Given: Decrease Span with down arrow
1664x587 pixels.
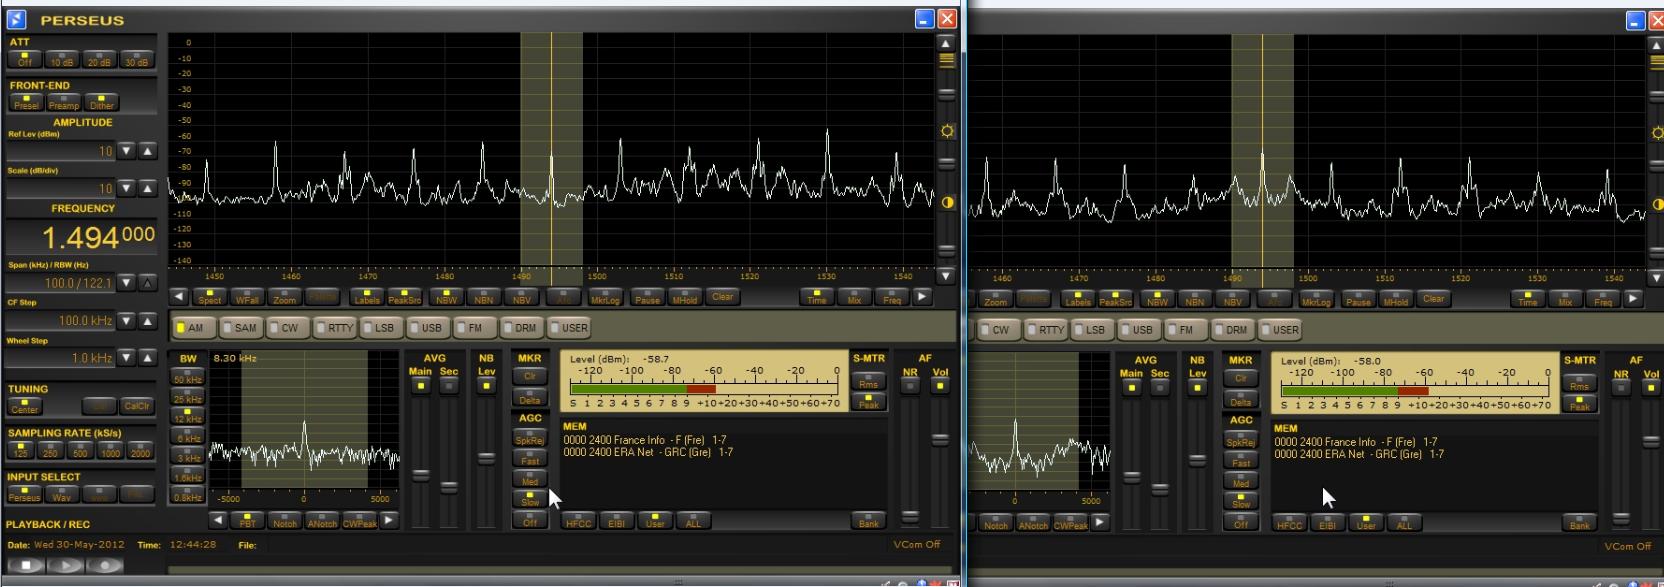Looking at the screenshot, I should (126, 283).
